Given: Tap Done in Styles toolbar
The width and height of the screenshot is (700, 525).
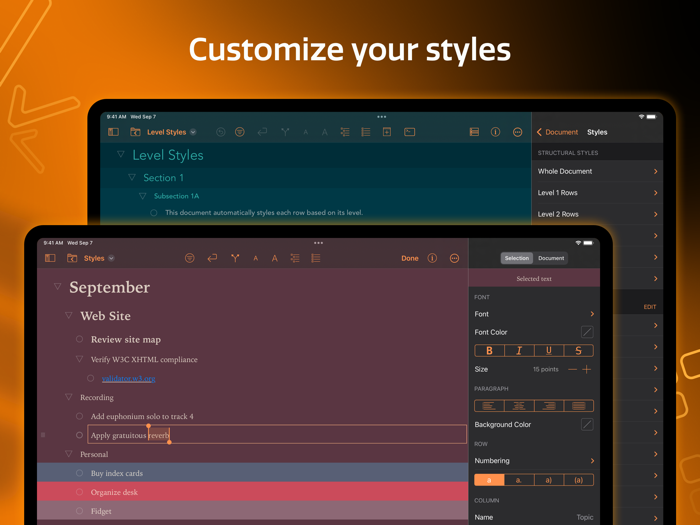Looking at the screenshot, I should coord(409,258).
